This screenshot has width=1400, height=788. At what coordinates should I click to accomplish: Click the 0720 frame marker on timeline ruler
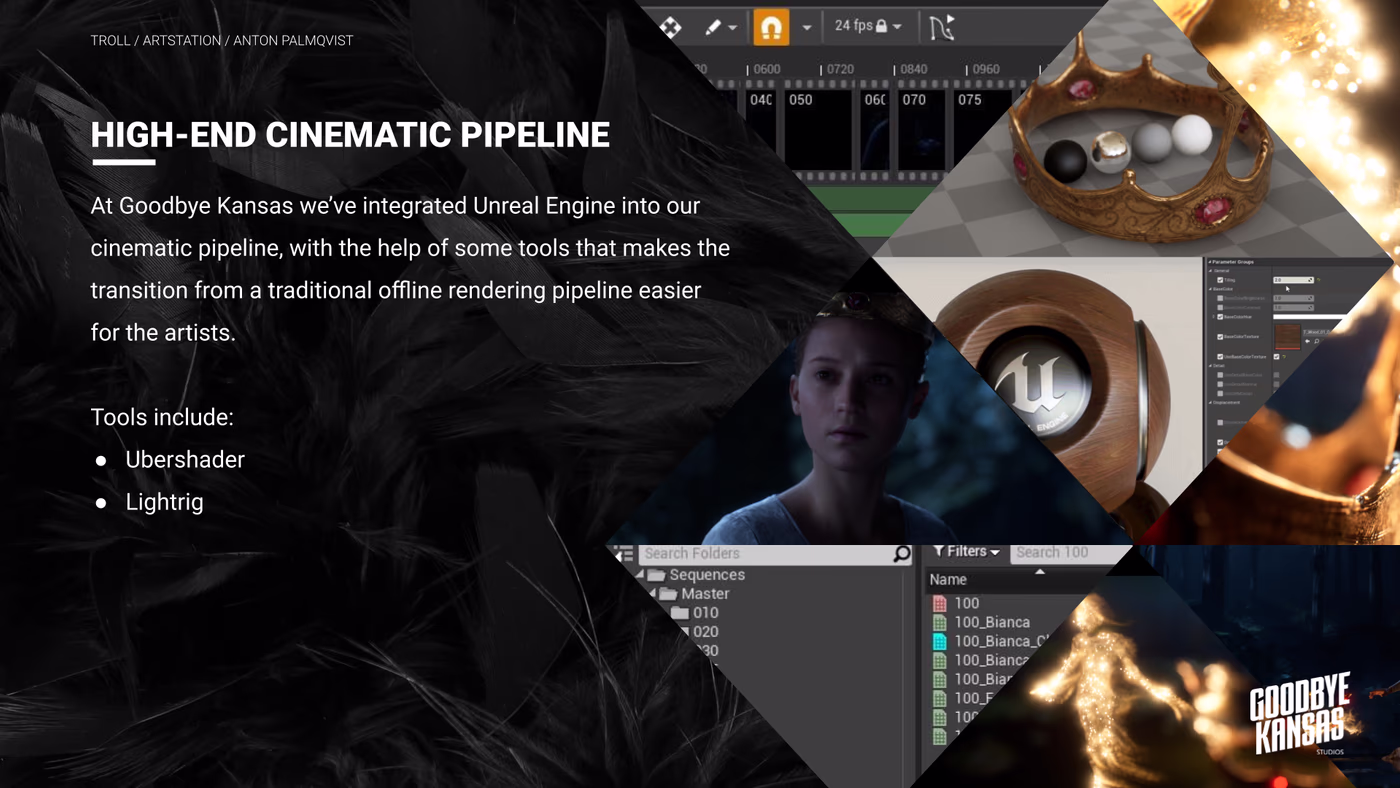click(838, 69)
